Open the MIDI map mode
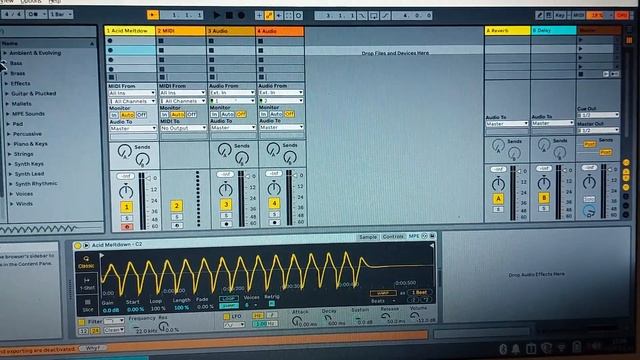640x360 pixels. (x=578, y=15)
